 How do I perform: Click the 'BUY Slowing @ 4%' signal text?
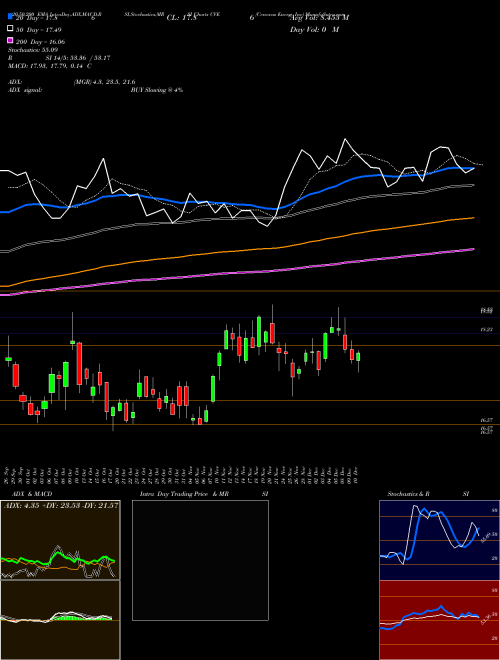coord(157,90)
